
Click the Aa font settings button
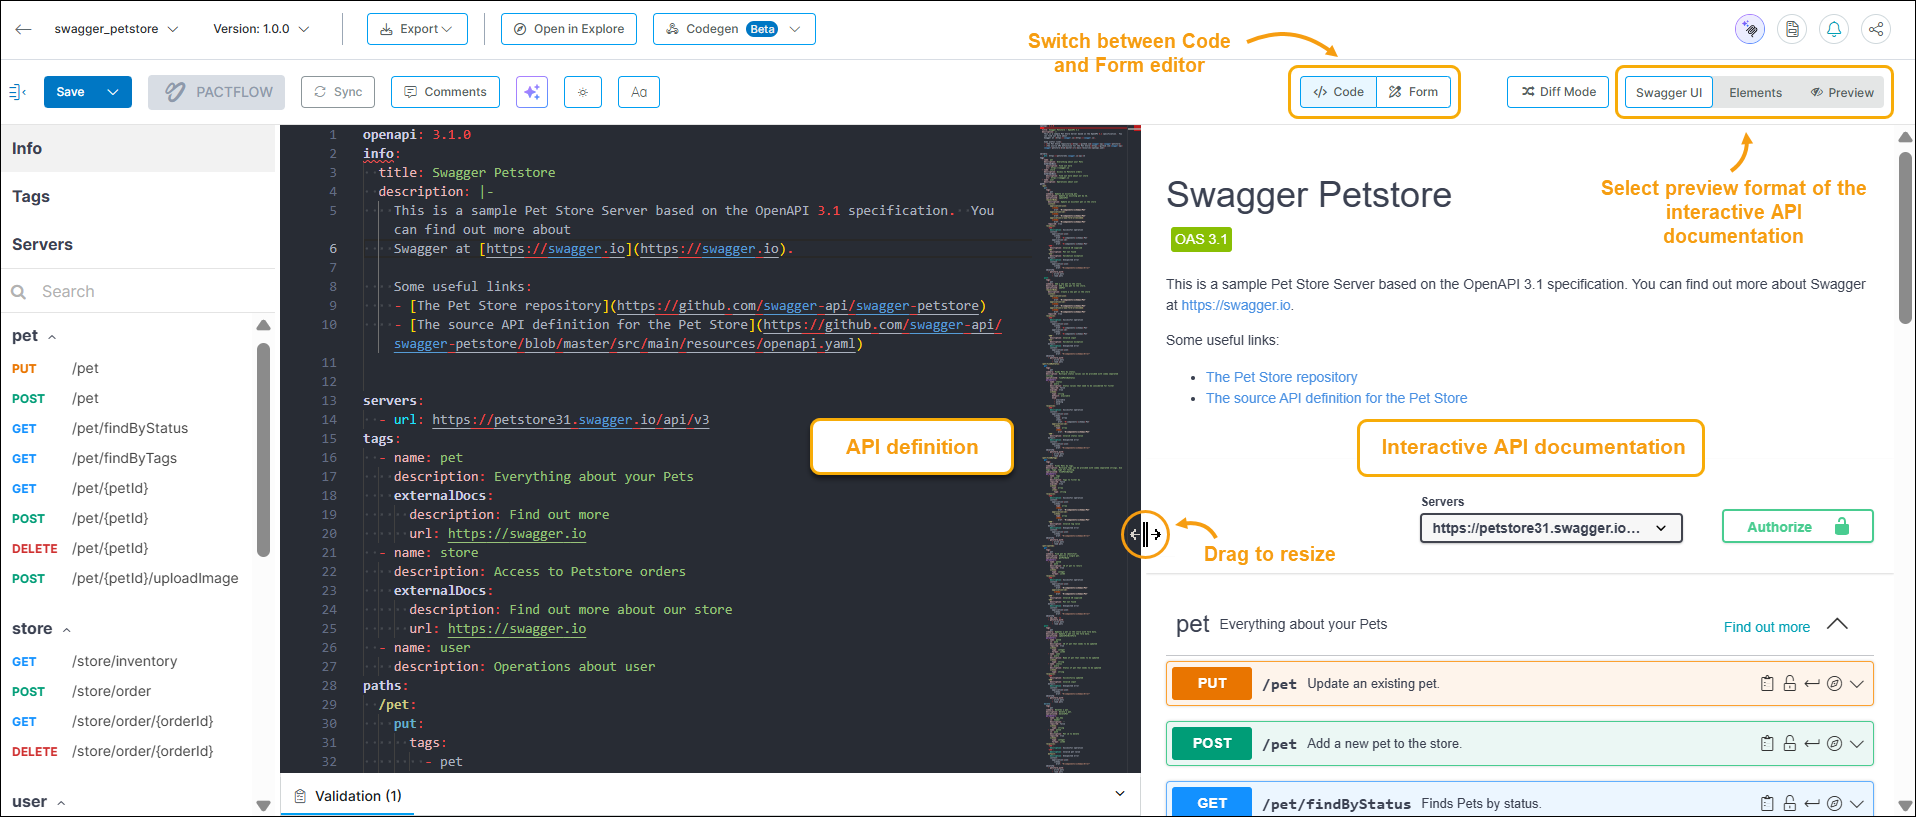639,92
